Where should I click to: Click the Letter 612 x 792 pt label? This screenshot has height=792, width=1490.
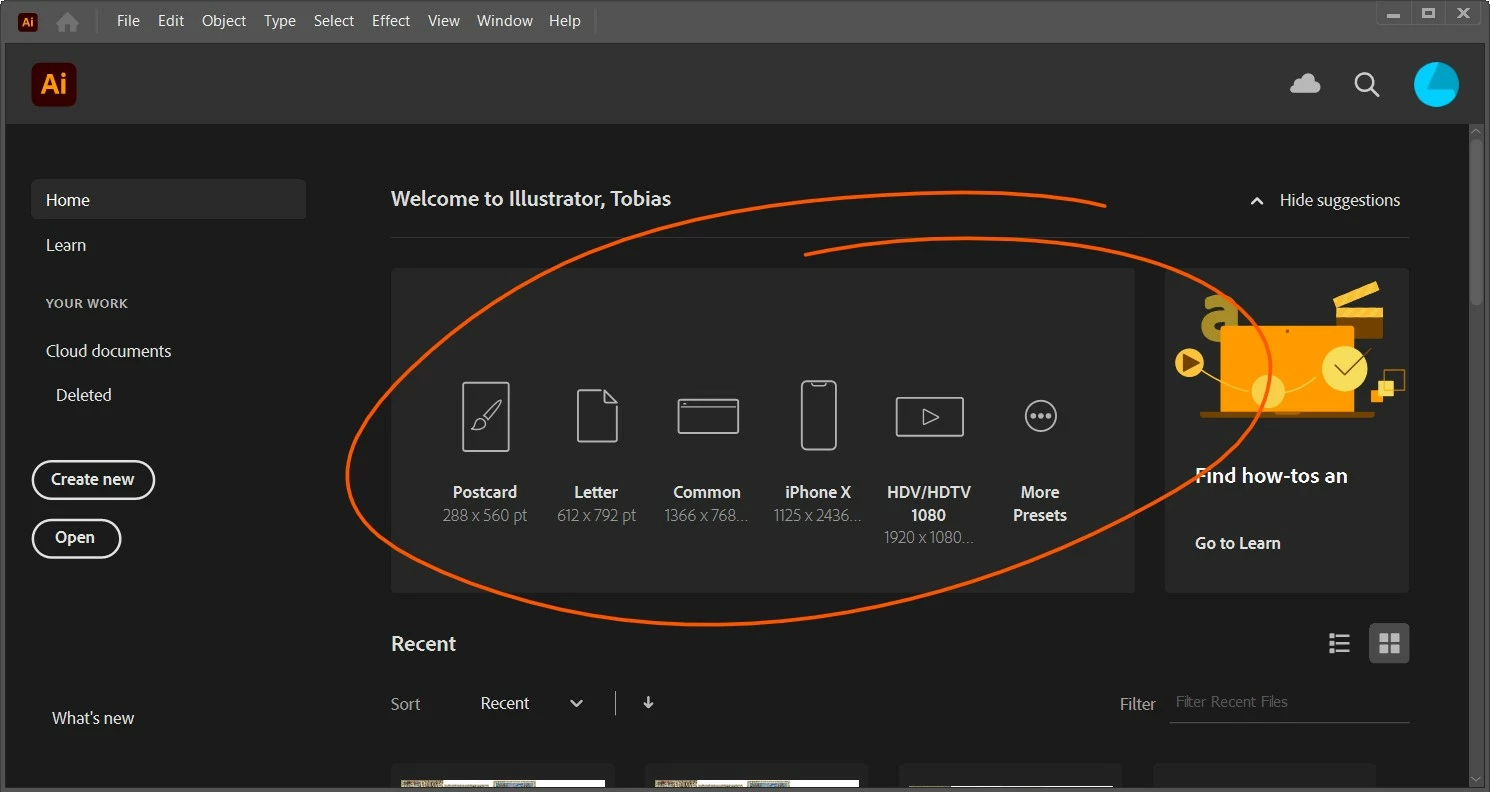(597, 504)
